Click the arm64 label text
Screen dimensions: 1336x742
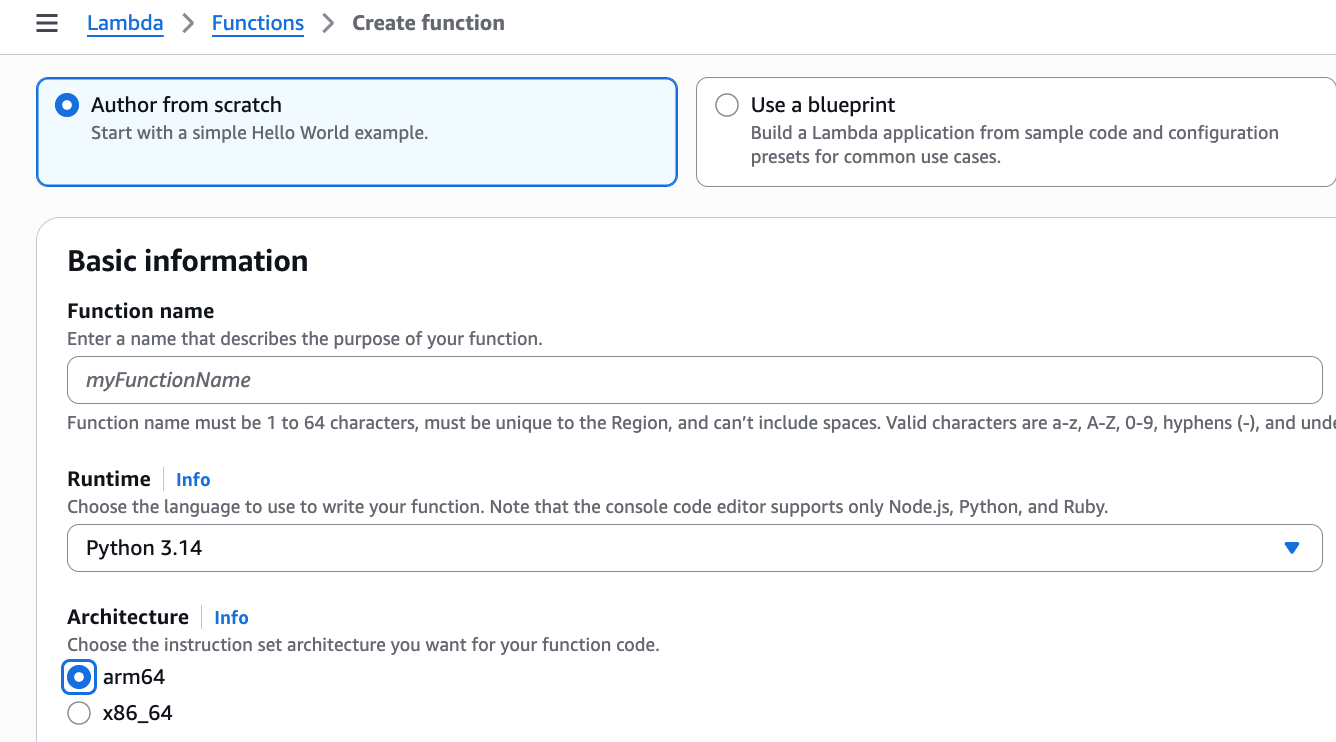(134, 677)
